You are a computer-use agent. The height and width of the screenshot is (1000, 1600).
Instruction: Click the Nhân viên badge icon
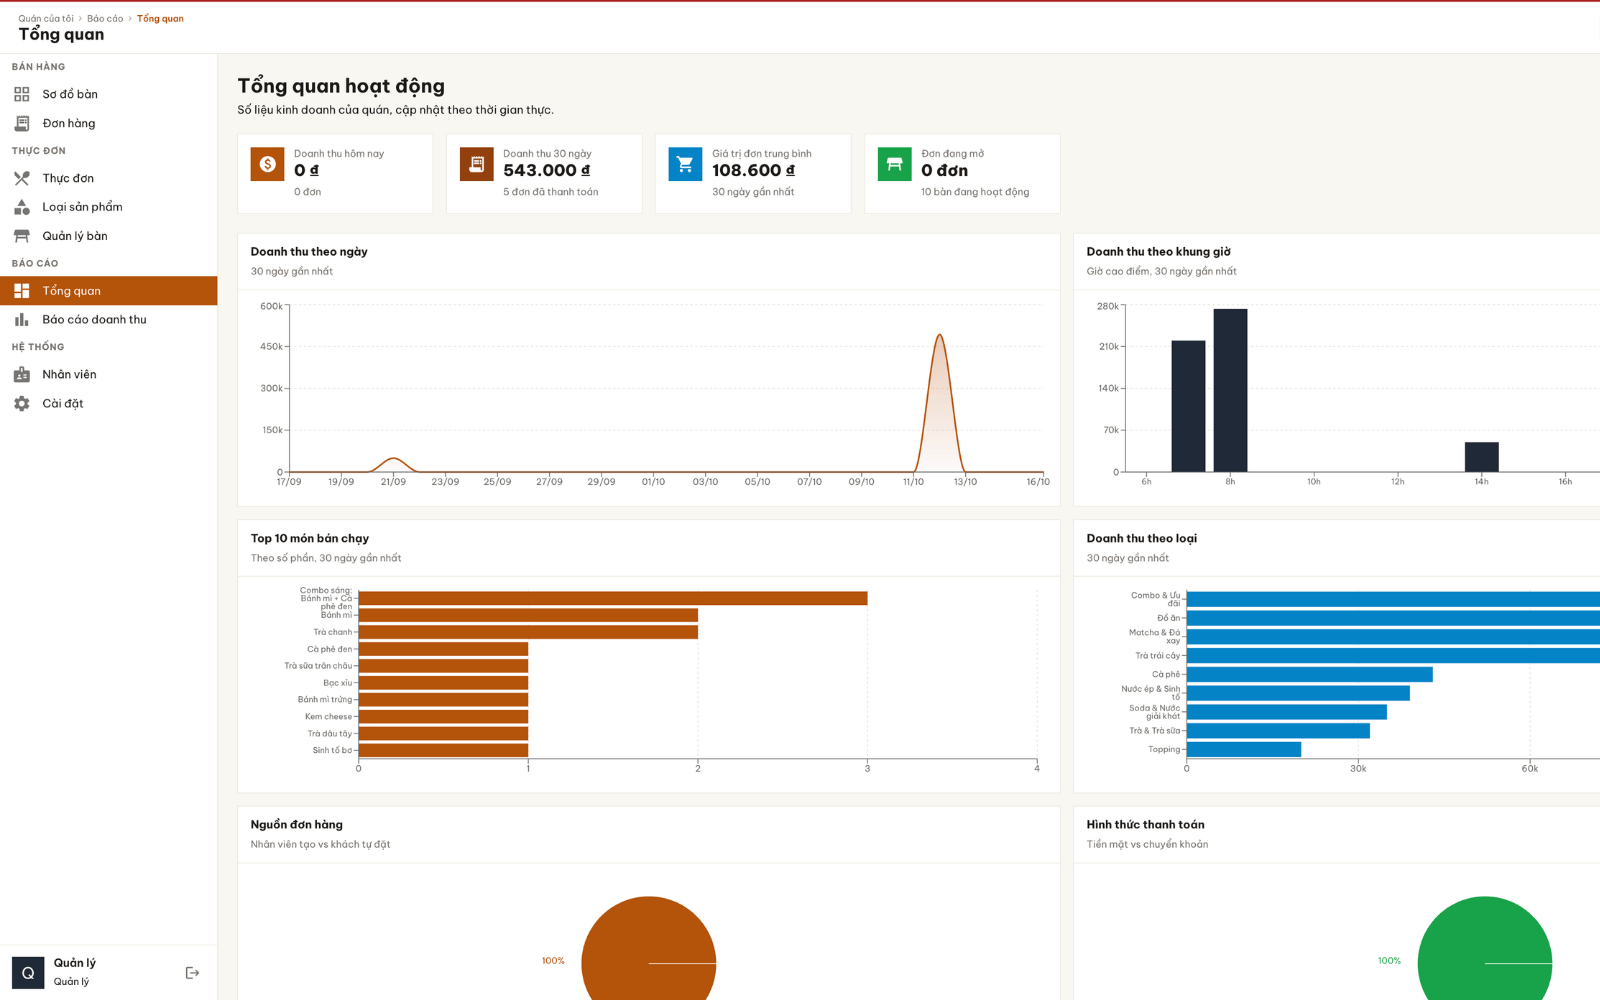[22, 375]
